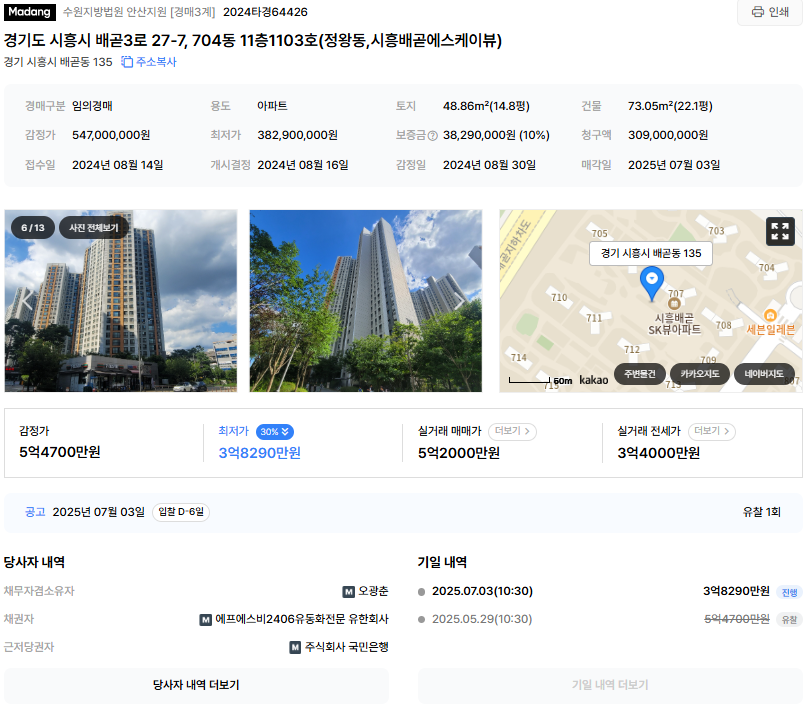Click the 2025.05.29(10:30) schedule entry

482,619
